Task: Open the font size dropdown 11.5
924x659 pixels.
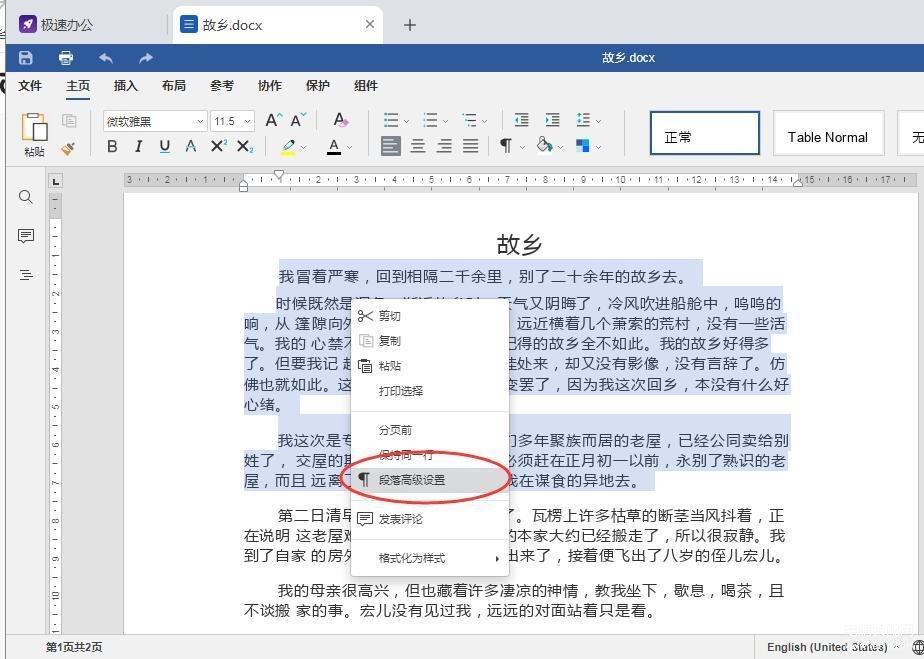Action: pyautogui.click(x=248, y=121)
